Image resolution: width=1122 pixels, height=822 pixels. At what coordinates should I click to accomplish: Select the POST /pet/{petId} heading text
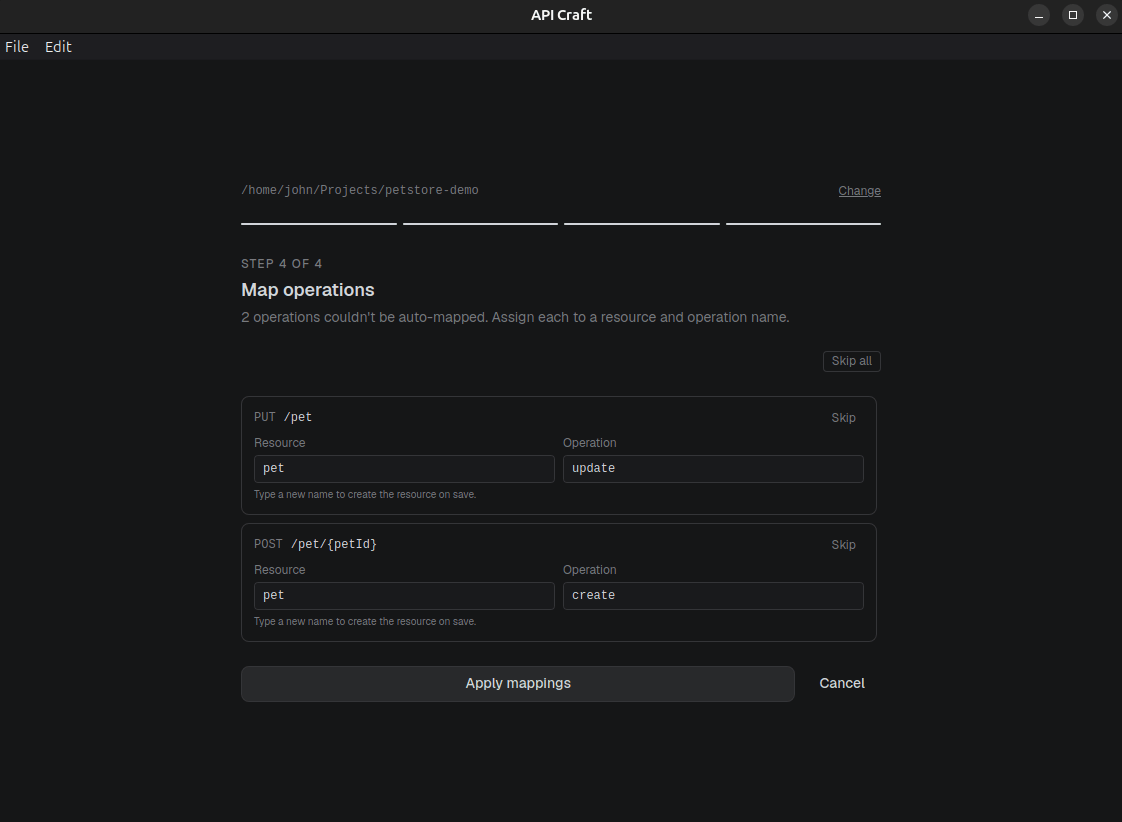pyautogui.click(x=316, y=544)
